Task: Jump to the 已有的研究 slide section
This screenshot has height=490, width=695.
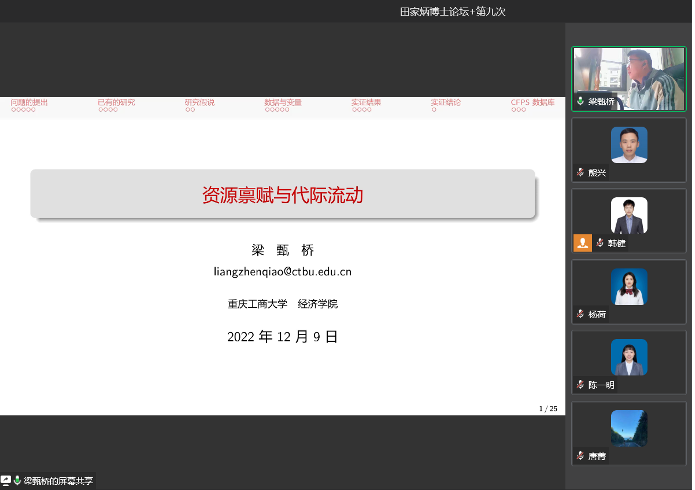Action: click(x=116, y=102)
